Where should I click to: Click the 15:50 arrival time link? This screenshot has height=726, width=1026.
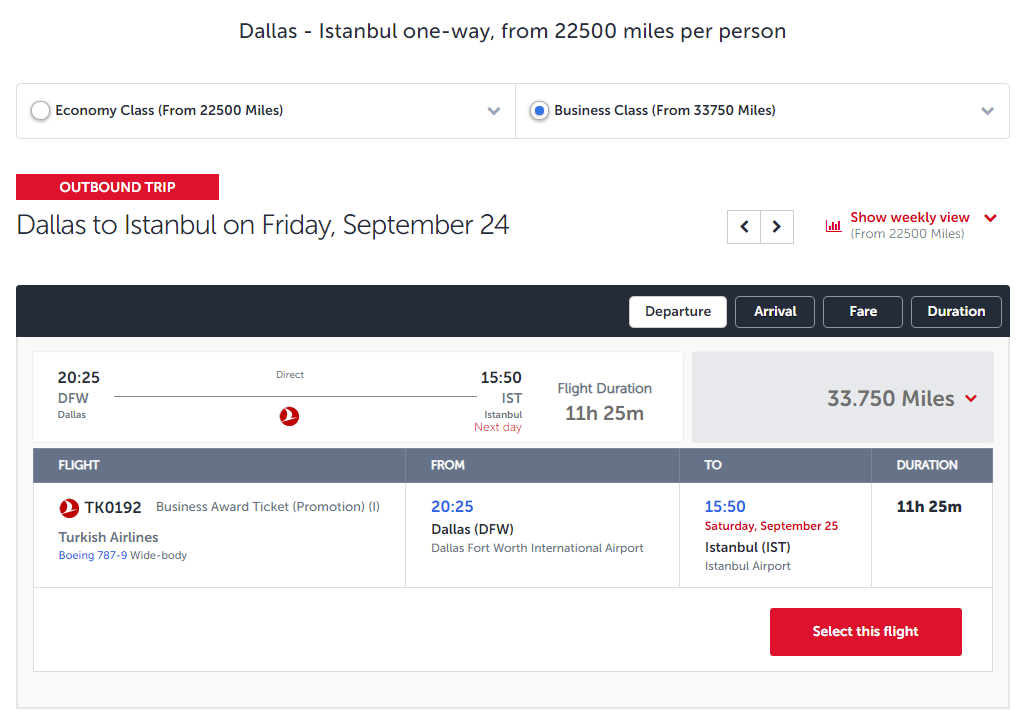725,506
